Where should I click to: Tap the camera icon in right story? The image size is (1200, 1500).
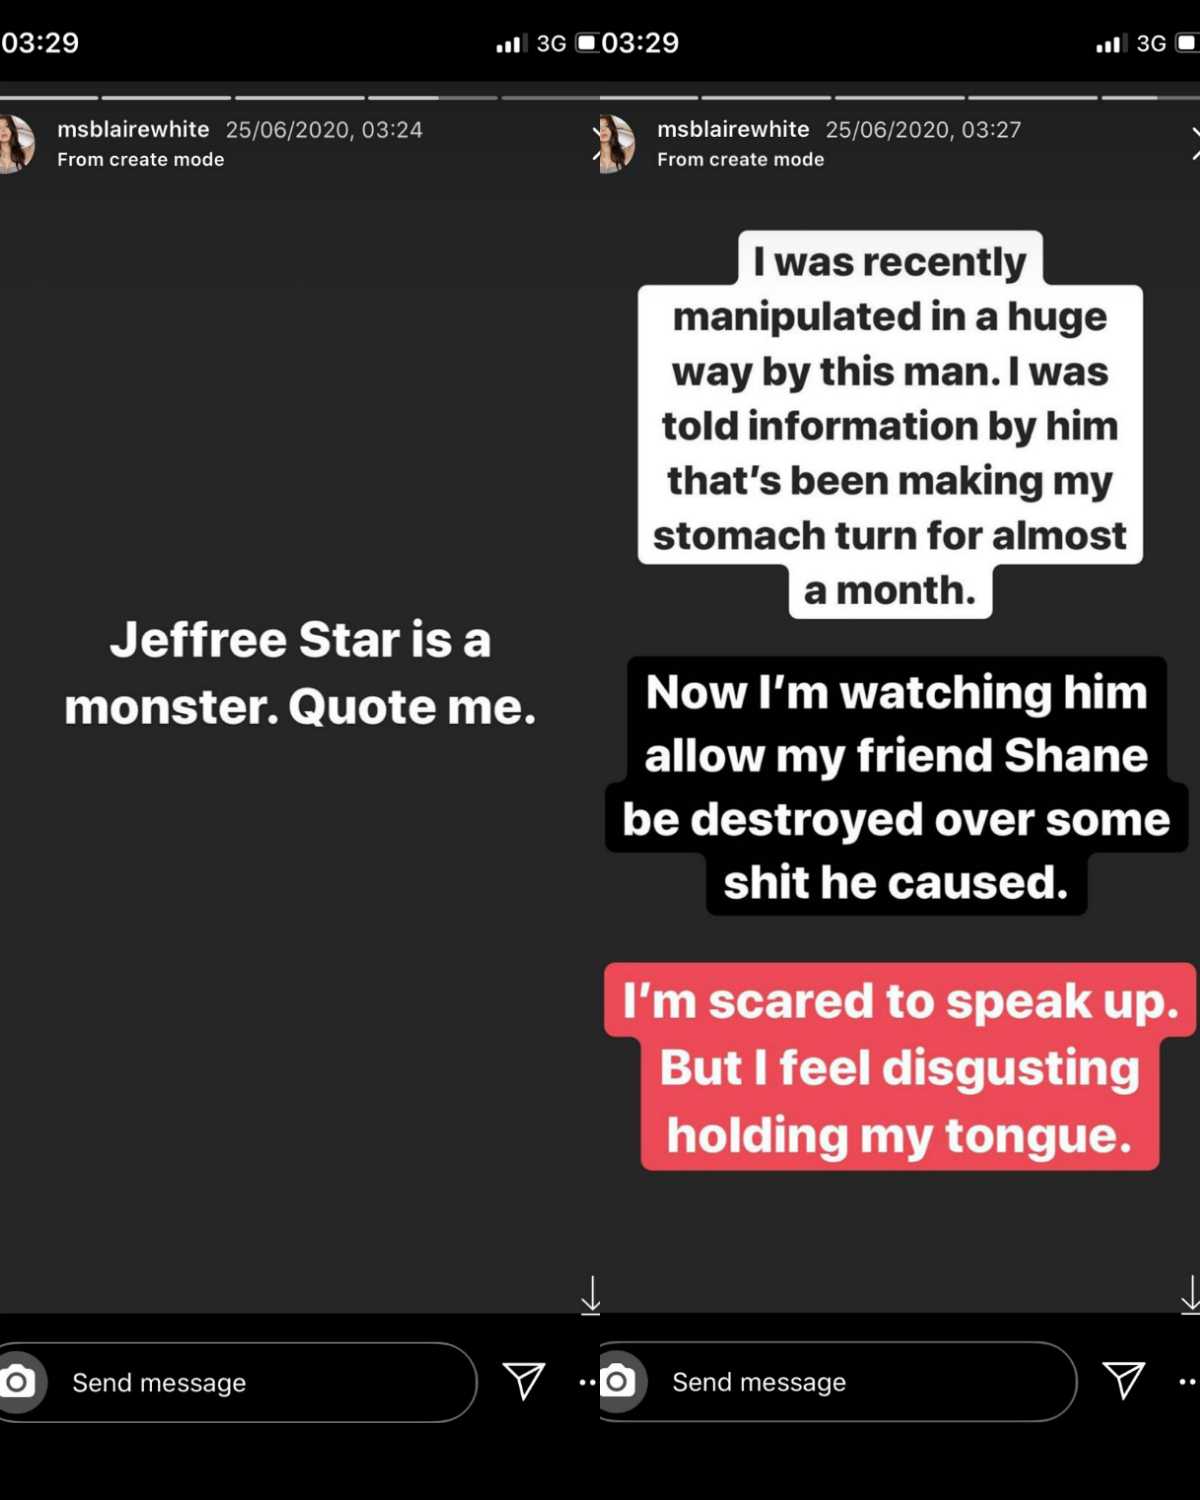(x=618, y=1382)
